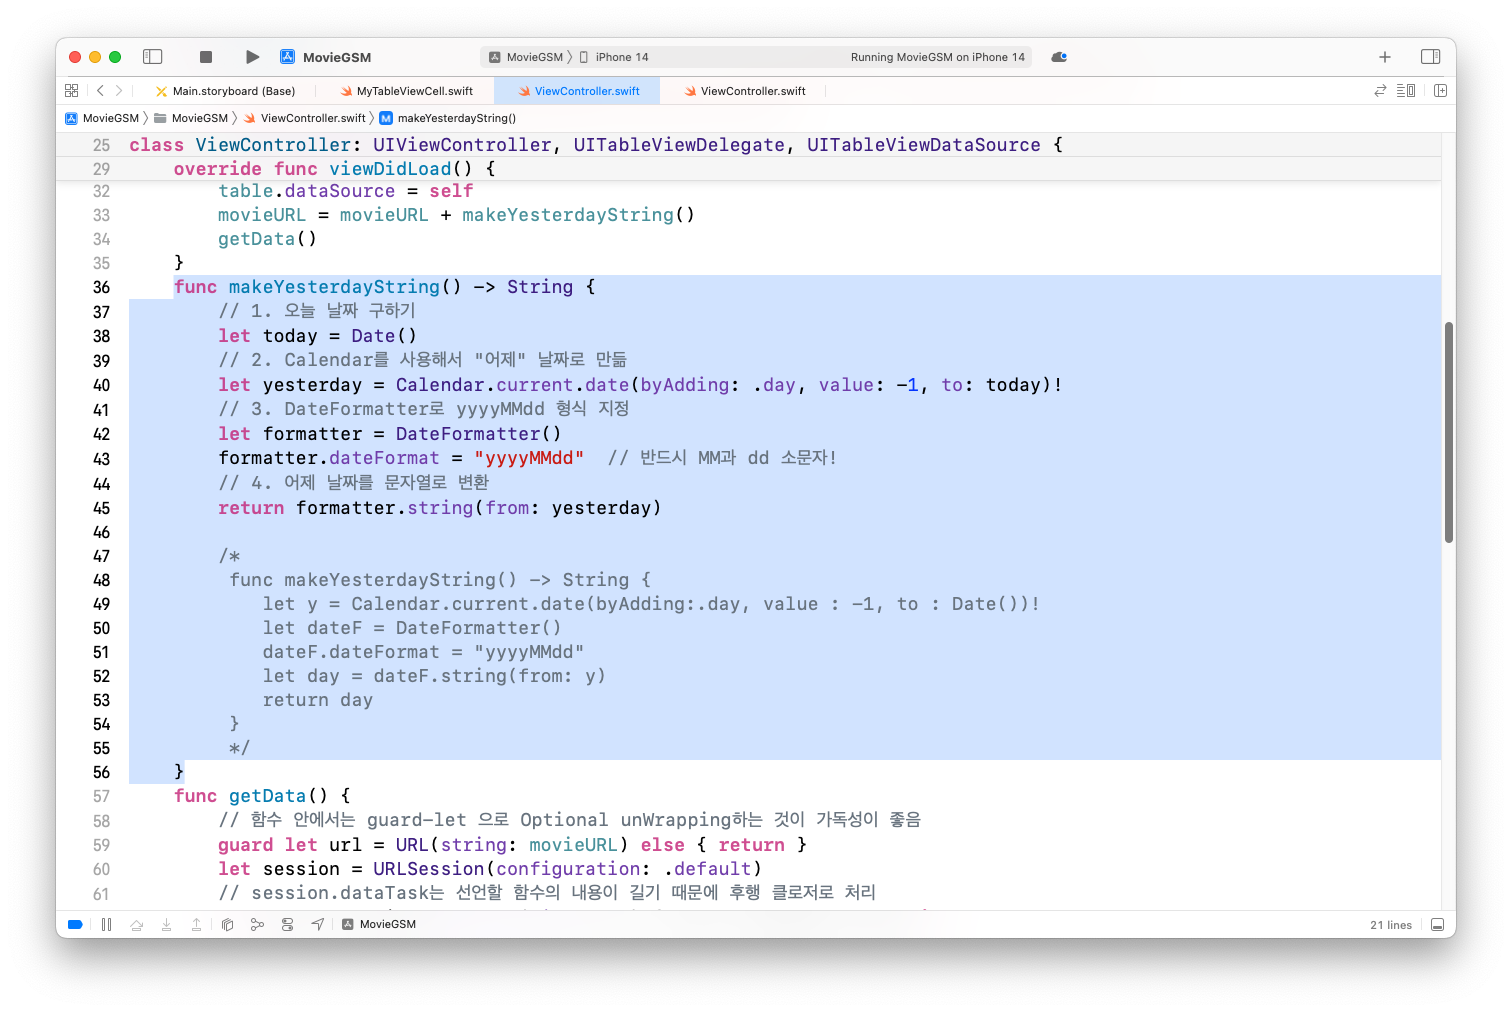
Task: Open the MovieGSM folder breadcrumb
Action: point(191,118)
